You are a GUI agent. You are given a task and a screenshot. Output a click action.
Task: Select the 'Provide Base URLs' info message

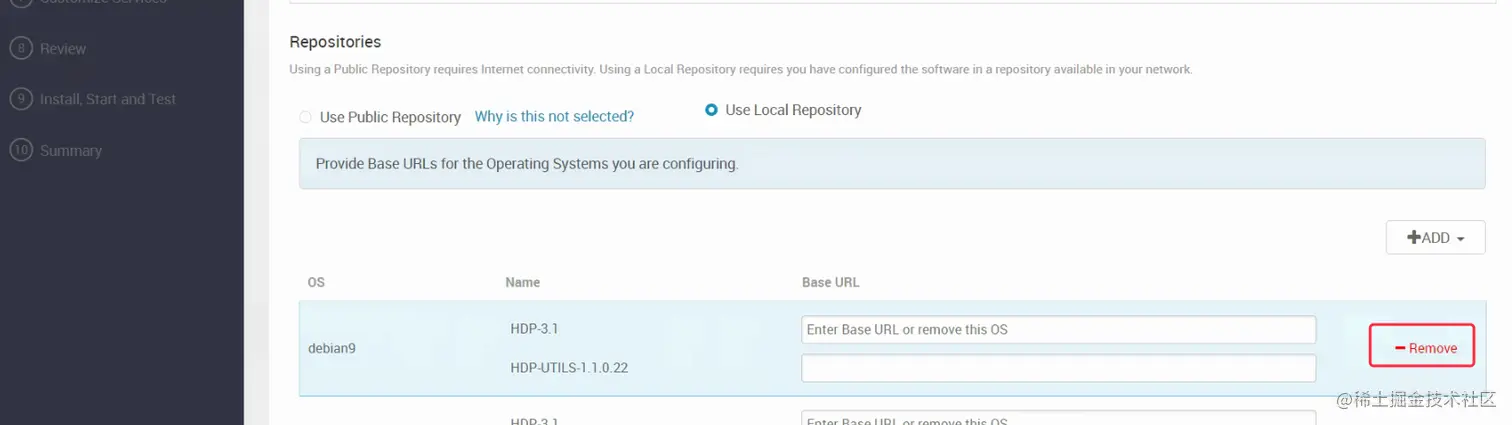[892, 164]
